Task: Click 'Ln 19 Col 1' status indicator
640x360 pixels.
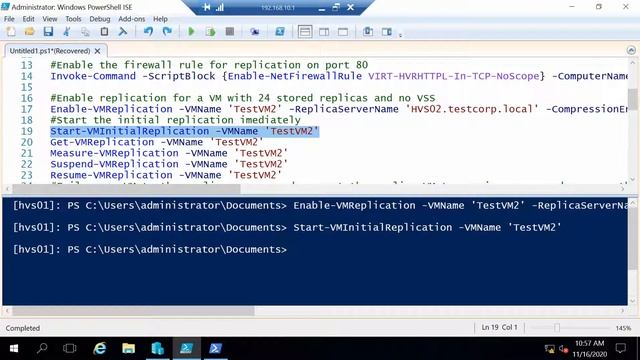Action: tap(499, 327)
